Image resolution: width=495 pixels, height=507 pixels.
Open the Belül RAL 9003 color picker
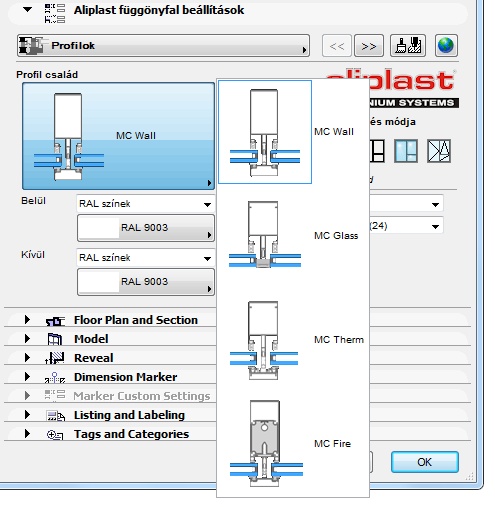click(x=146, y=228)
